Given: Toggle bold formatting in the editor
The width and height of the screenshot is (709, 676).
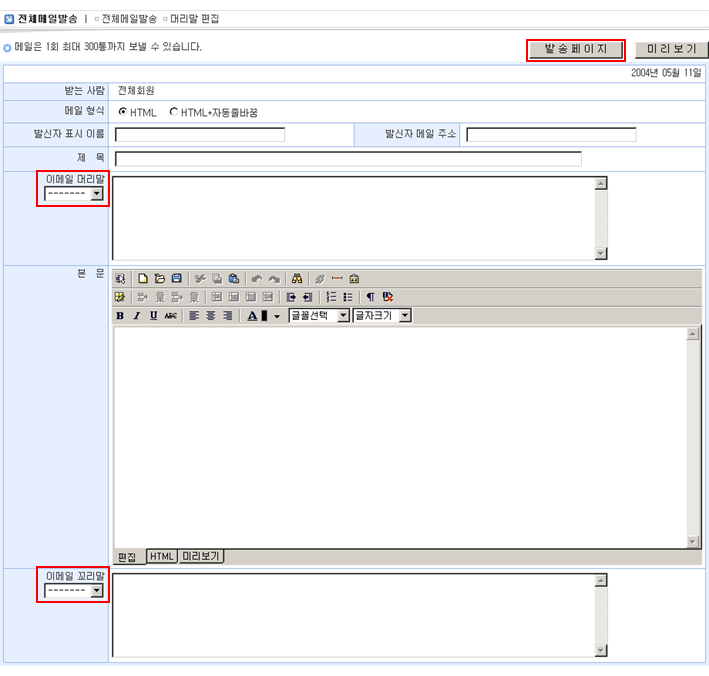Looking at the screenshot, I should pos(120,316).
